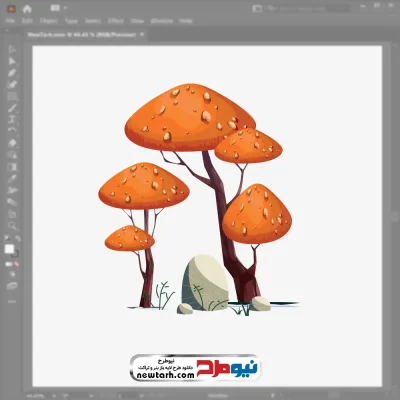Open the Select menu
400x400 pixels.
click(x=93, y=21)
